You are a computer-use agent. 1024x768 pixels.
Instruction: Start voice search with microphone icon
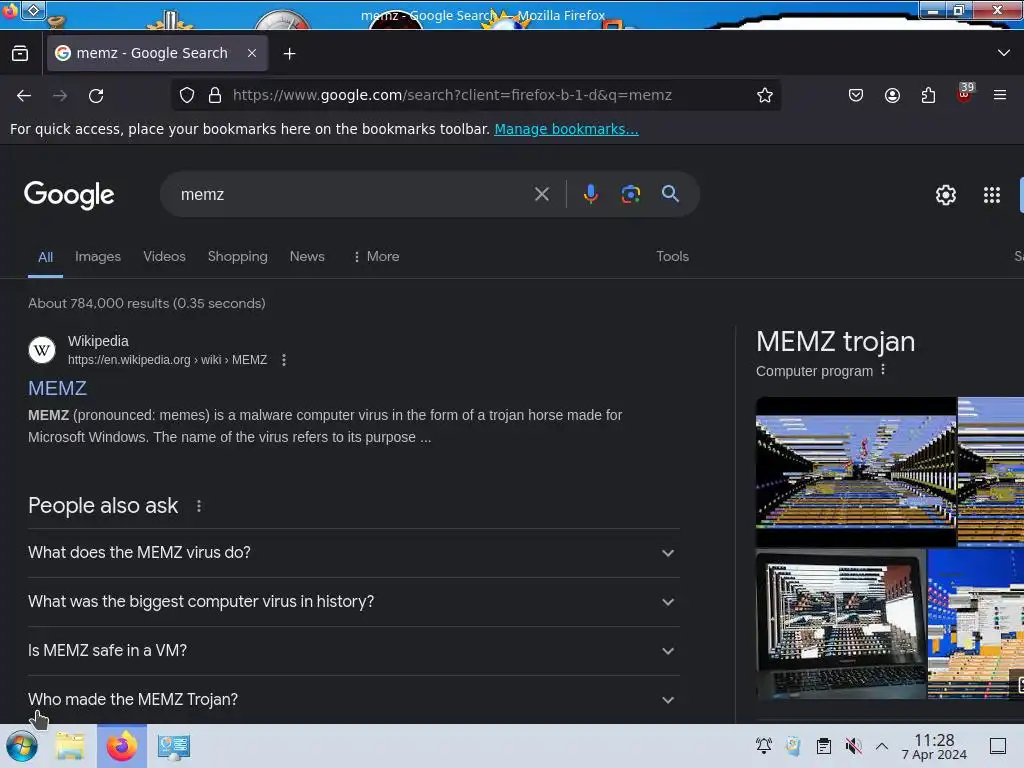click(590, 194)
